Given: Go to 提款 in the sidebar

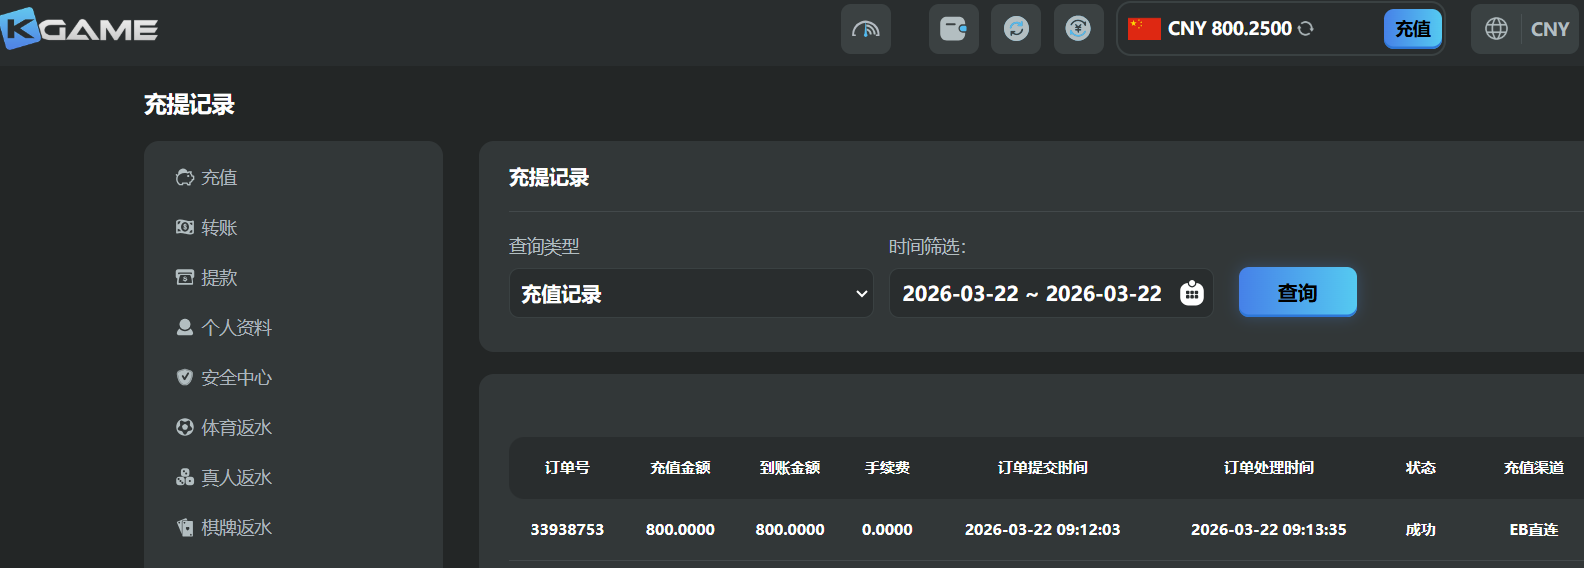Looking at the screenshot, I should (219, 278).
